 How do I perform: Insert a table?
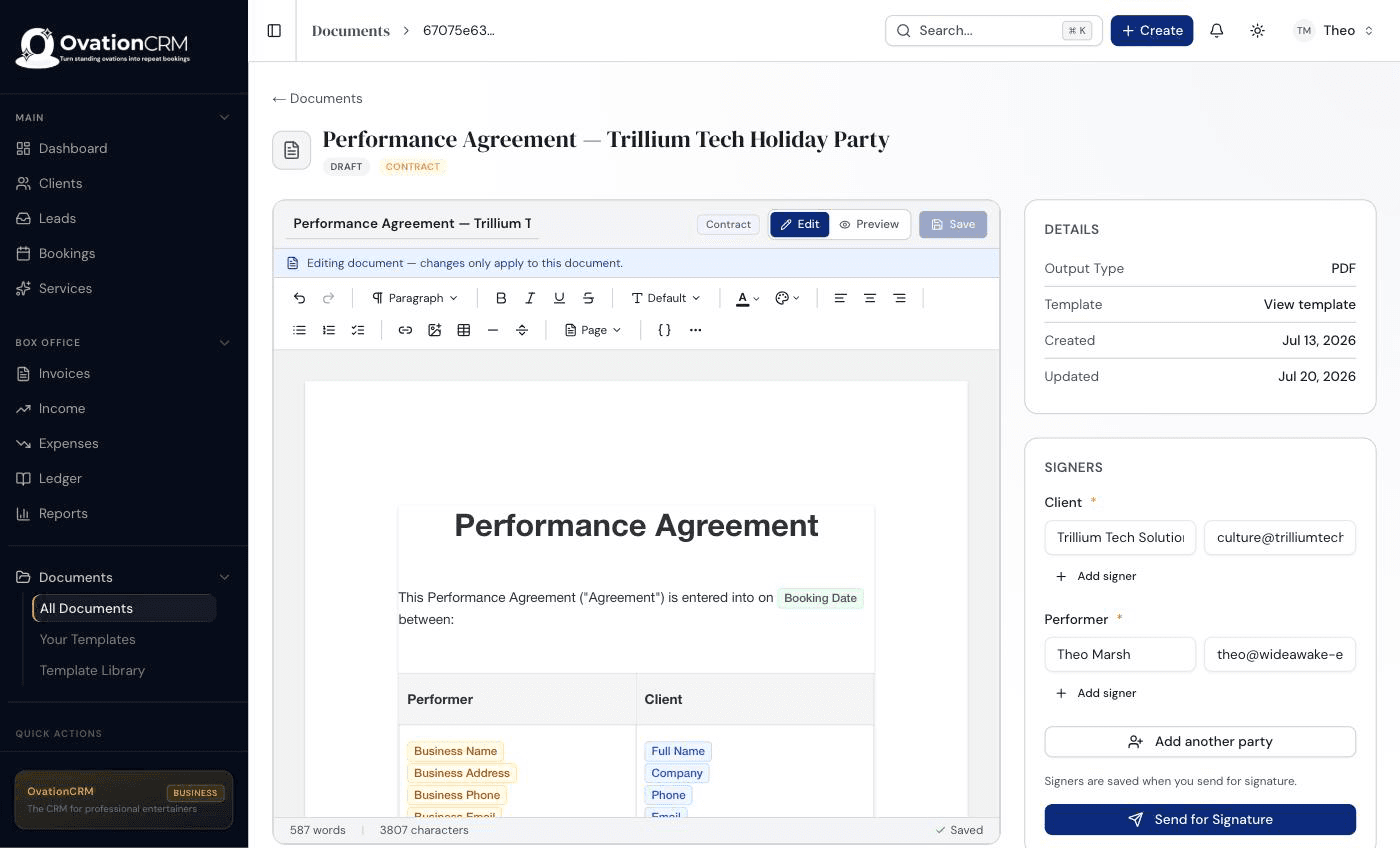pyautogui.click(x=464, y=330)
